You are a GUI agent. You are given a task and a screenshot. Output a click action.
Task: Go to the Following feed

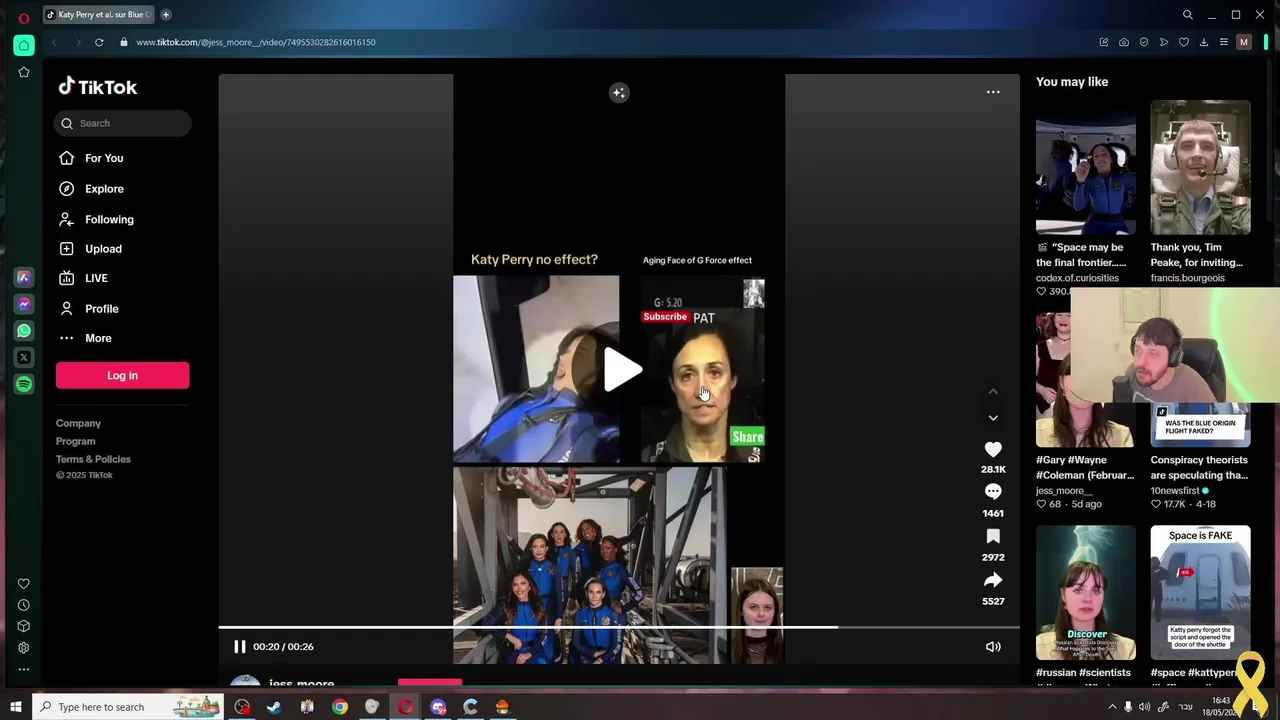point(109,219)
